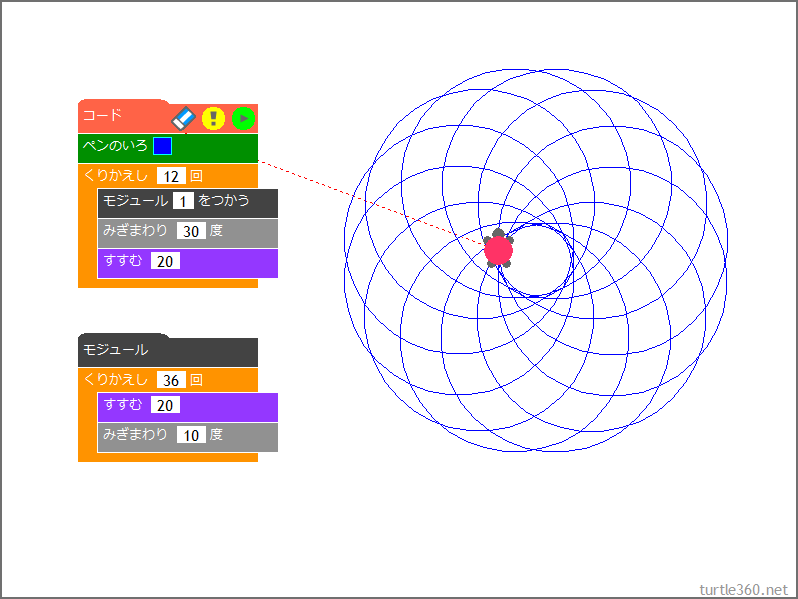Click the eraser icon in code header
This screenshot has width=798, height=599.
pos(183,118)
